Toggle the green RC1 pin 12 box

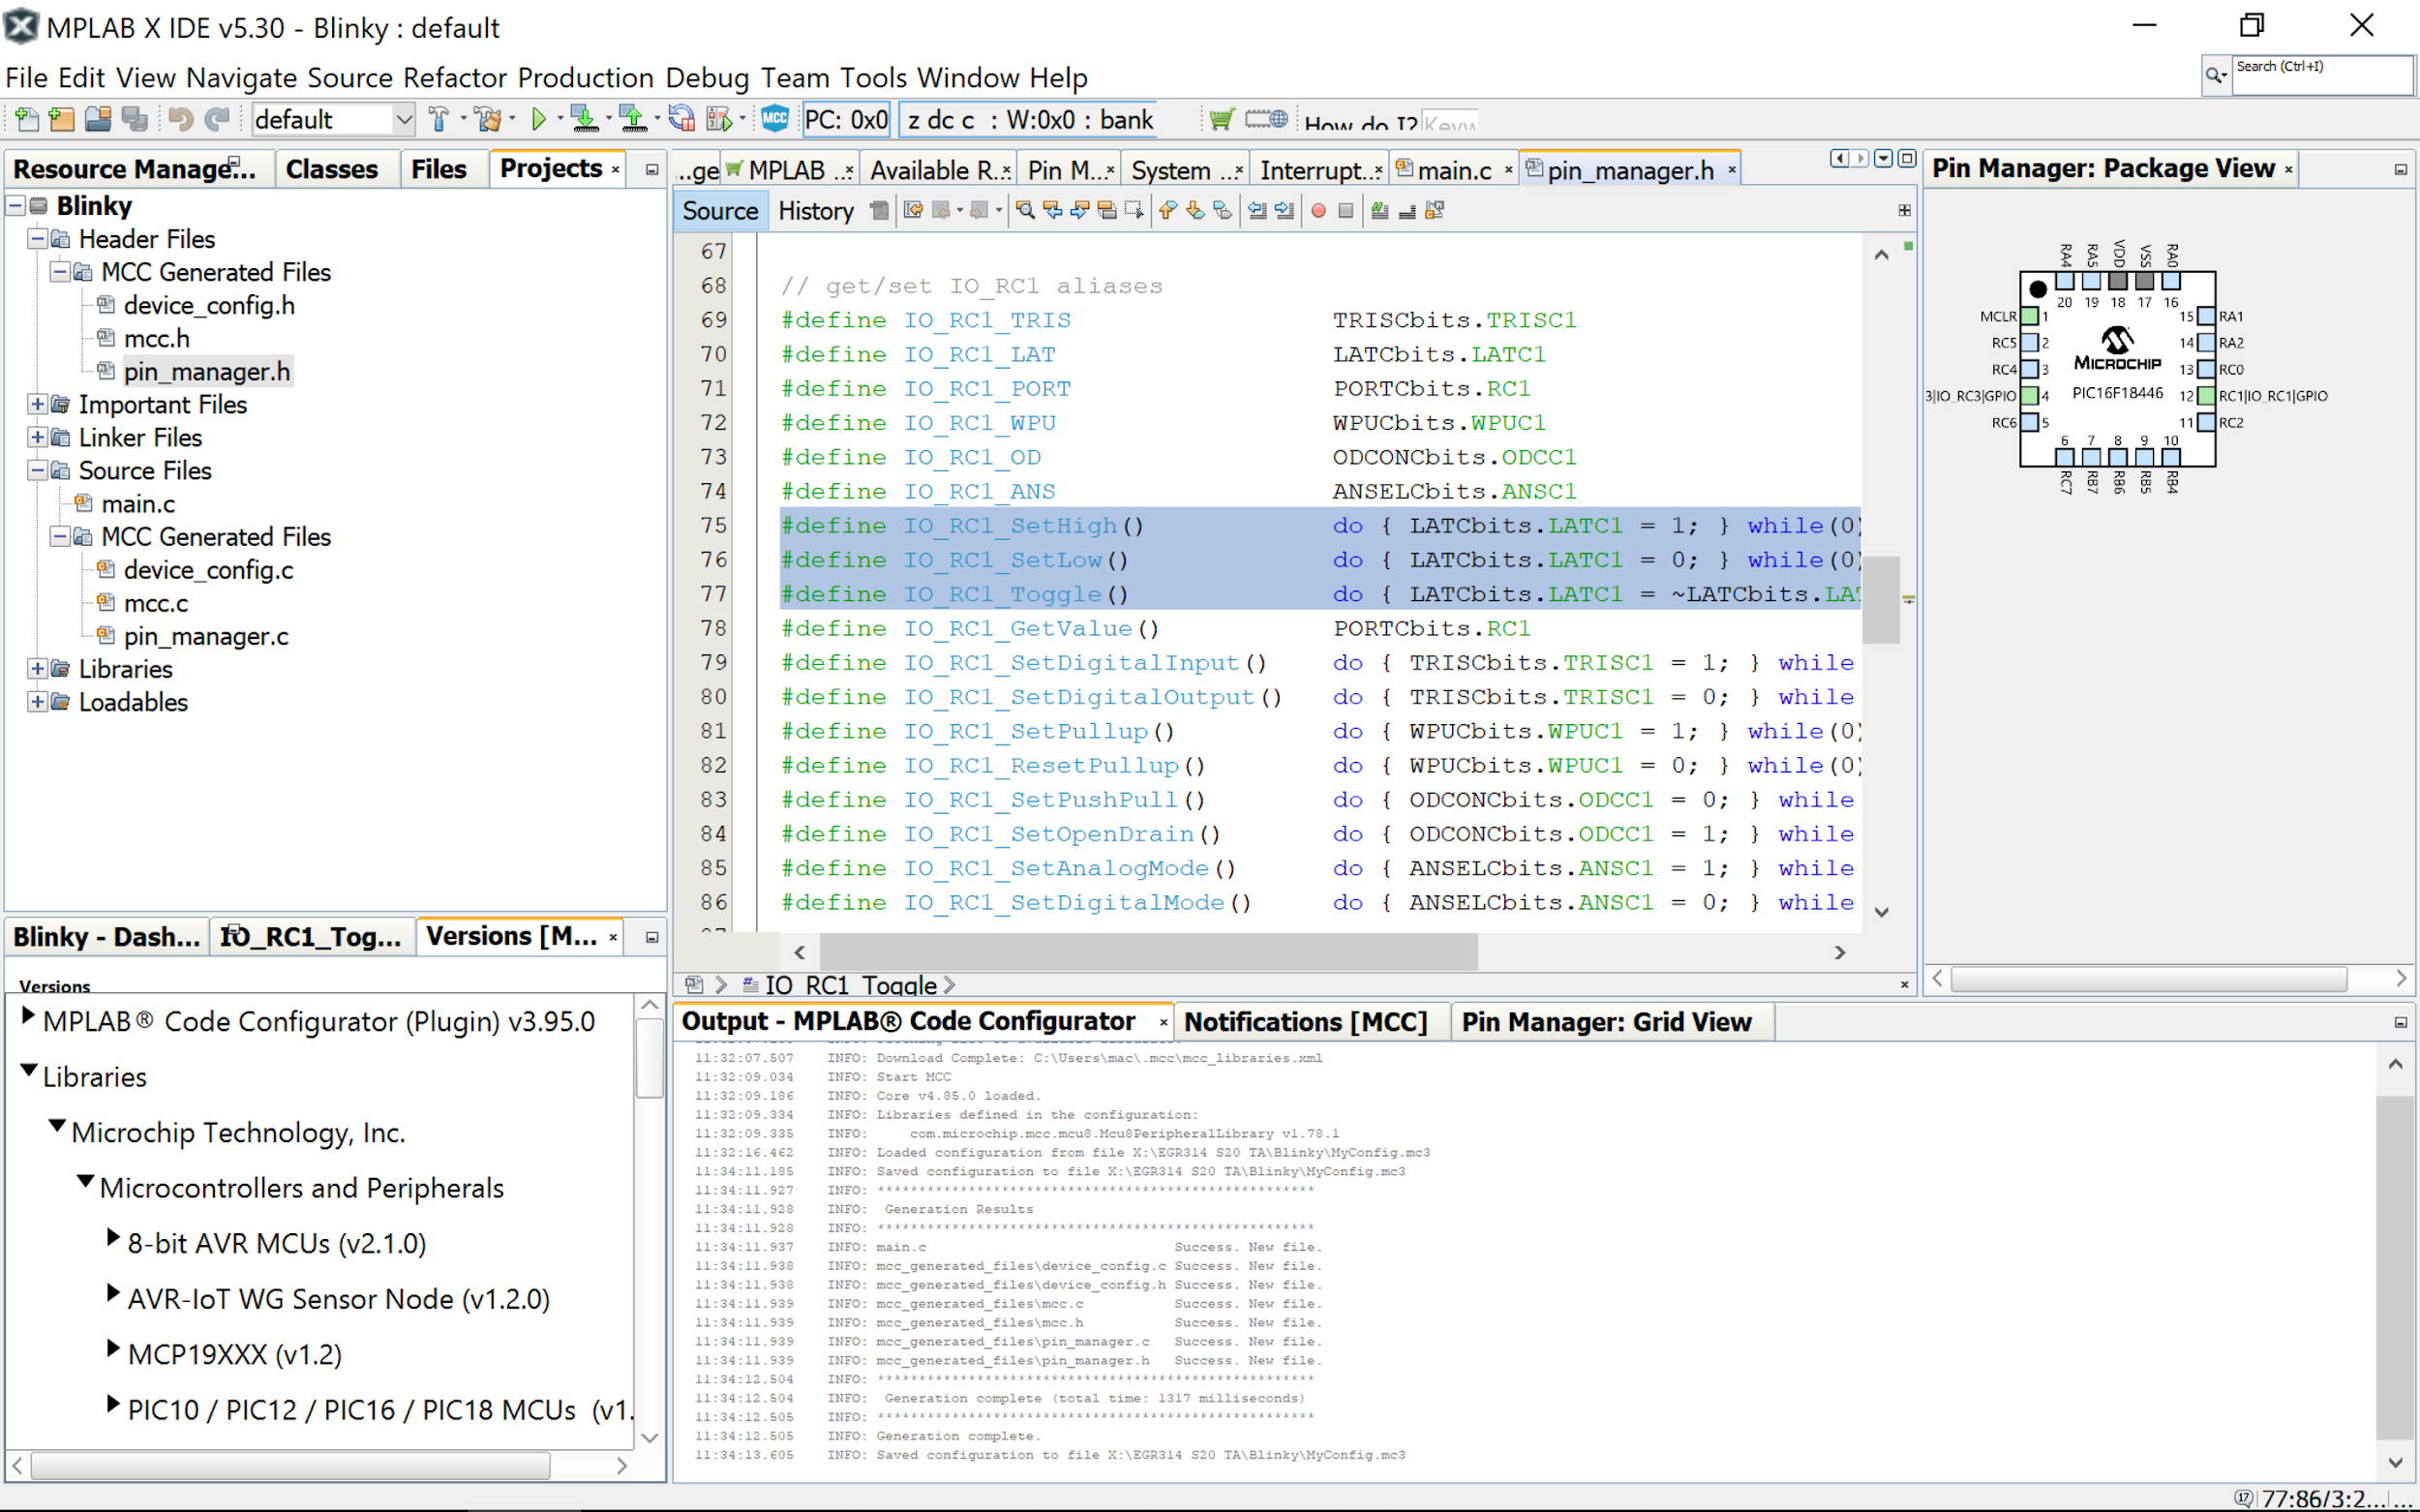click(2206, 396)
